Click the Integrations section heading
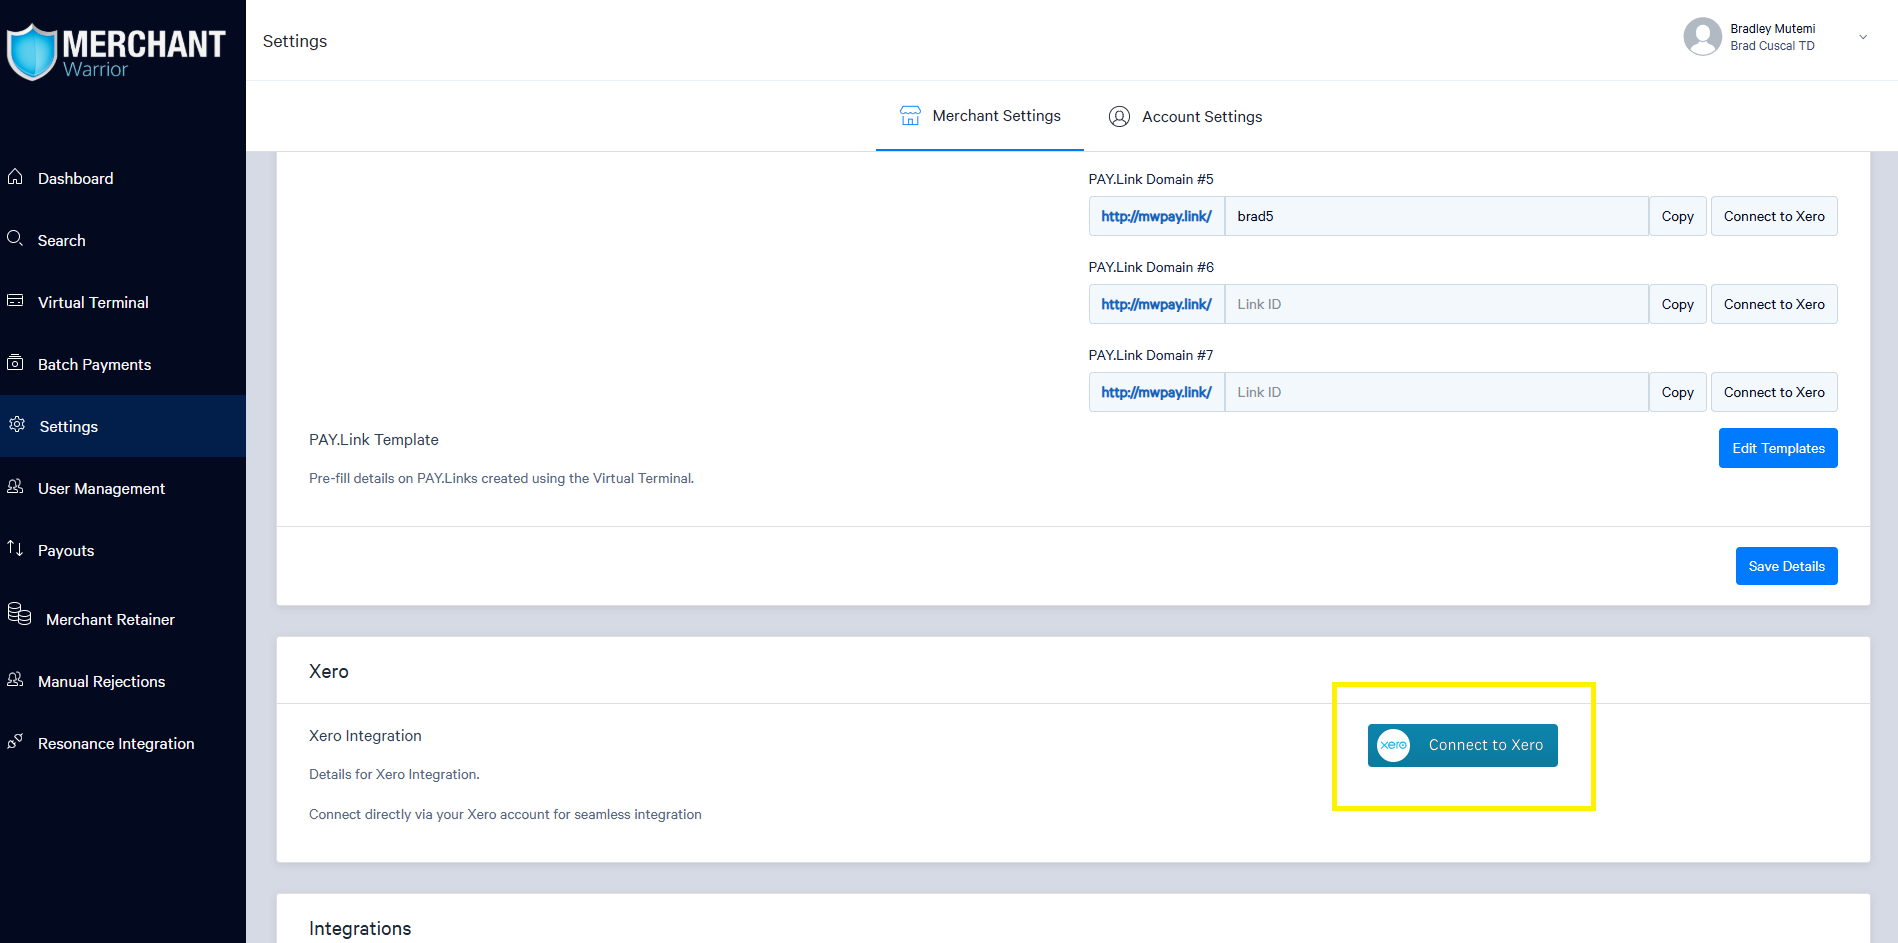The image size is (1898, 943). [x=360, y=928]
